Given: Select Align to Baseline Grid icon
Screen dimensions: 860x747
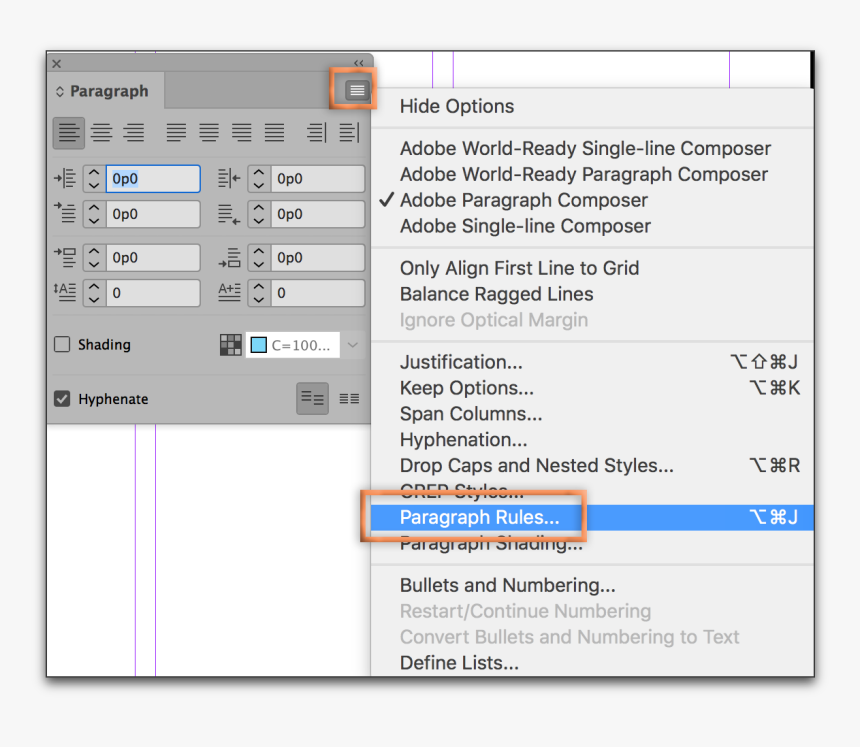Looking at the screenshot, I should tap(349, 399).
